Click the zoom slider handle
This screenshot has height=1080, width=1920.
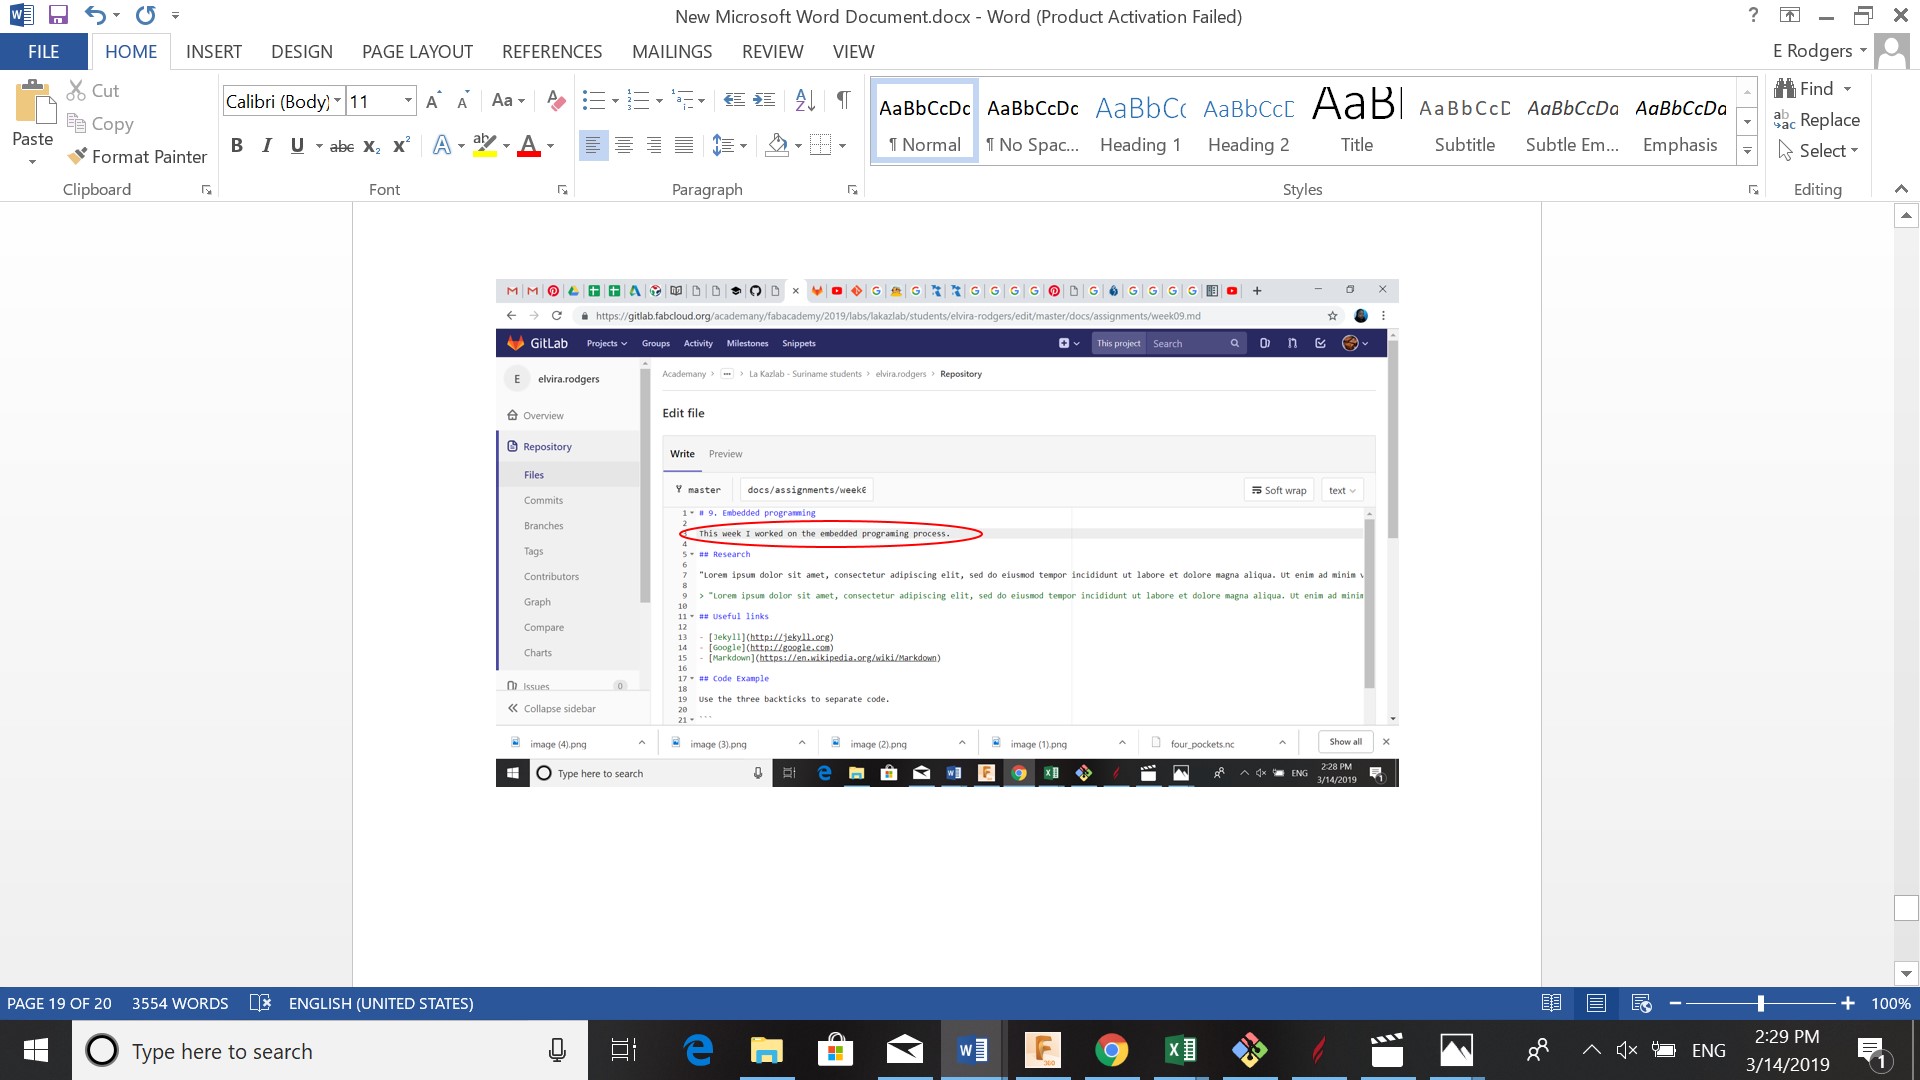(x=1760, y=1003)
